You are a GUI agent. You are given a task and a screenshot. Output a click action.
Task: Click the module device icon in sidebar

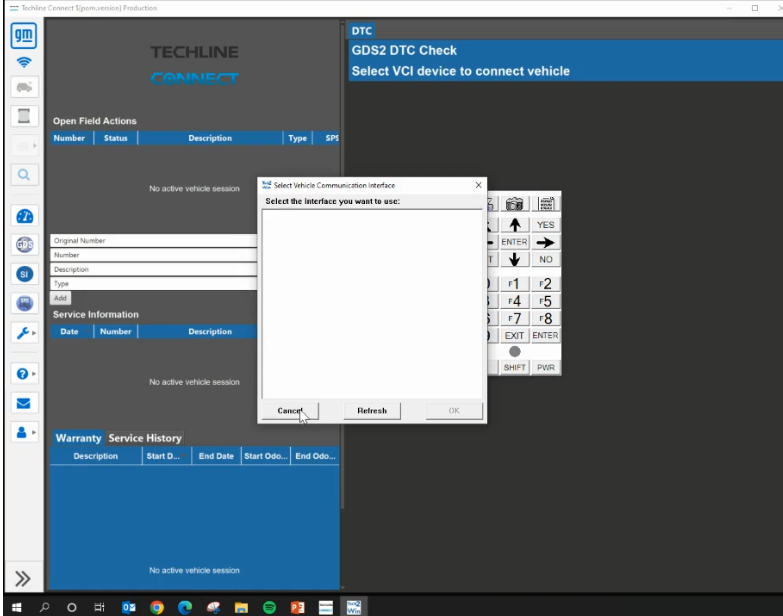coord(24,116)
